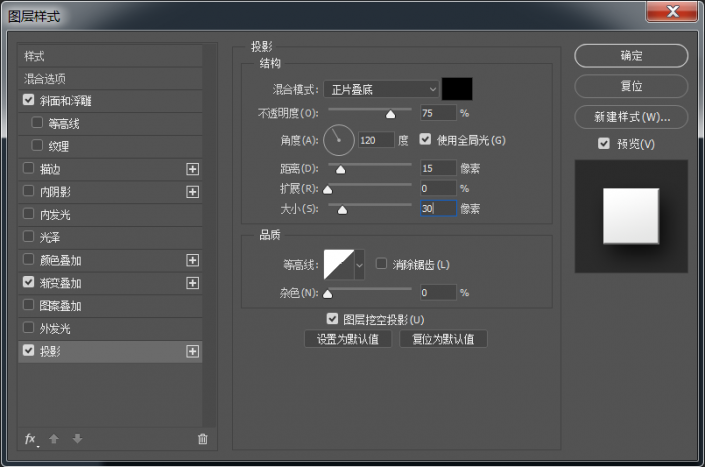Click the style preview thumbnail

(631, 216)
